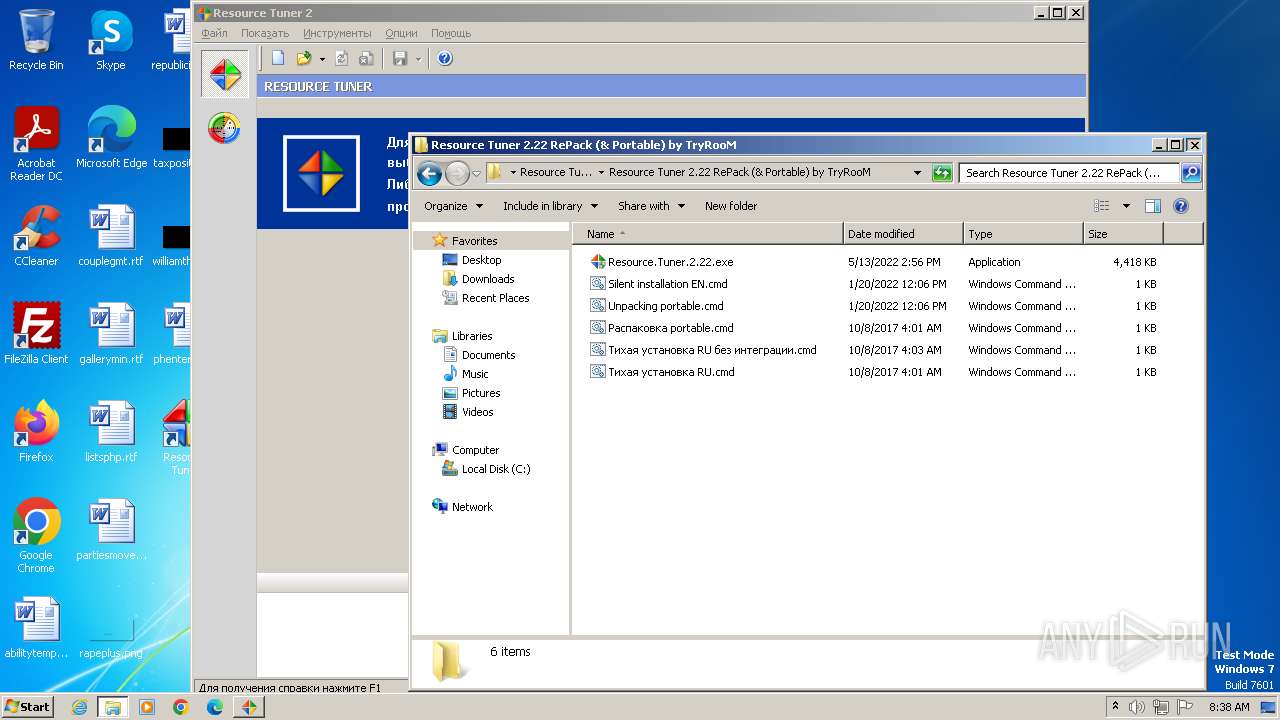Open the Include in library dropdown

[x=550, y=206]
